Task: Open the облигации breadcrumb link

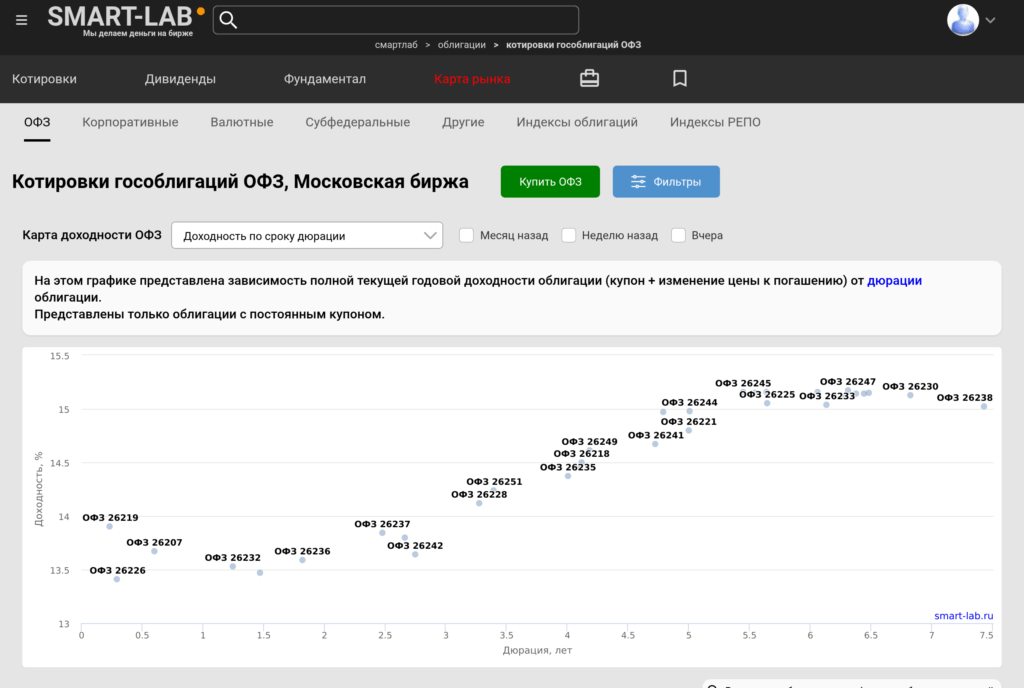Action: (462, 44)
